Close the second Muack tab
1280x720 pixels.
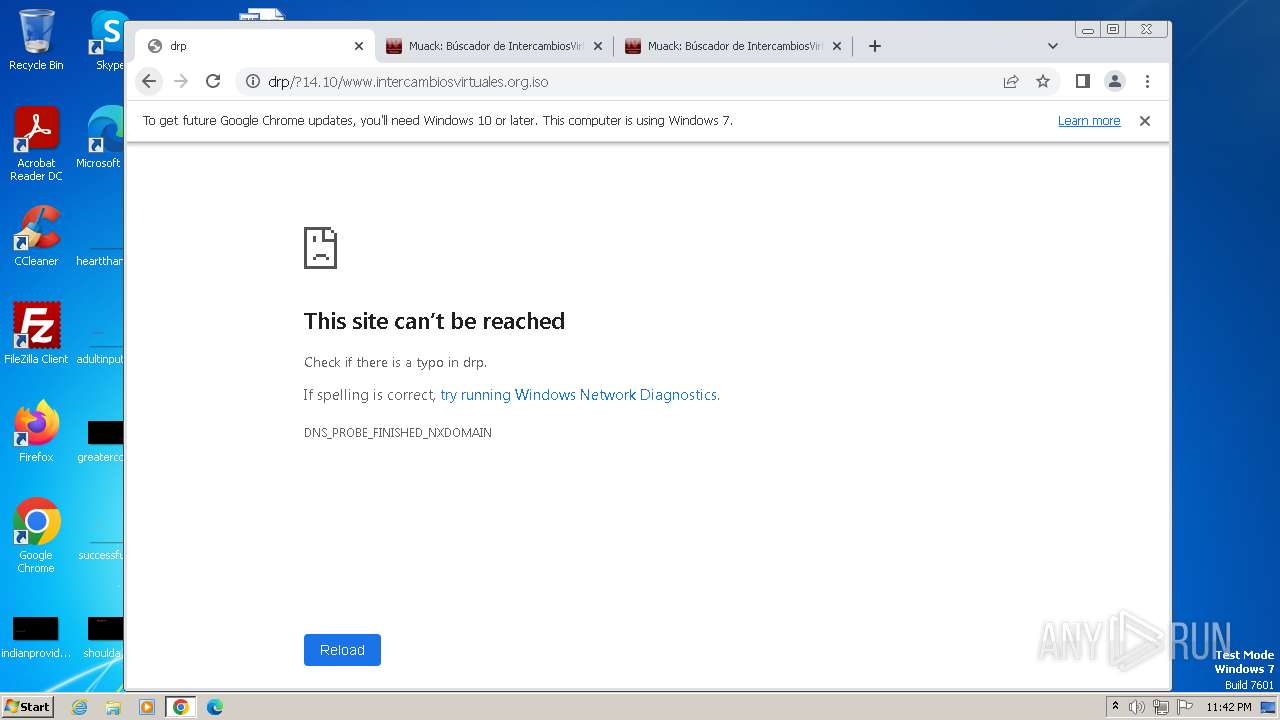tap(598, 46)
